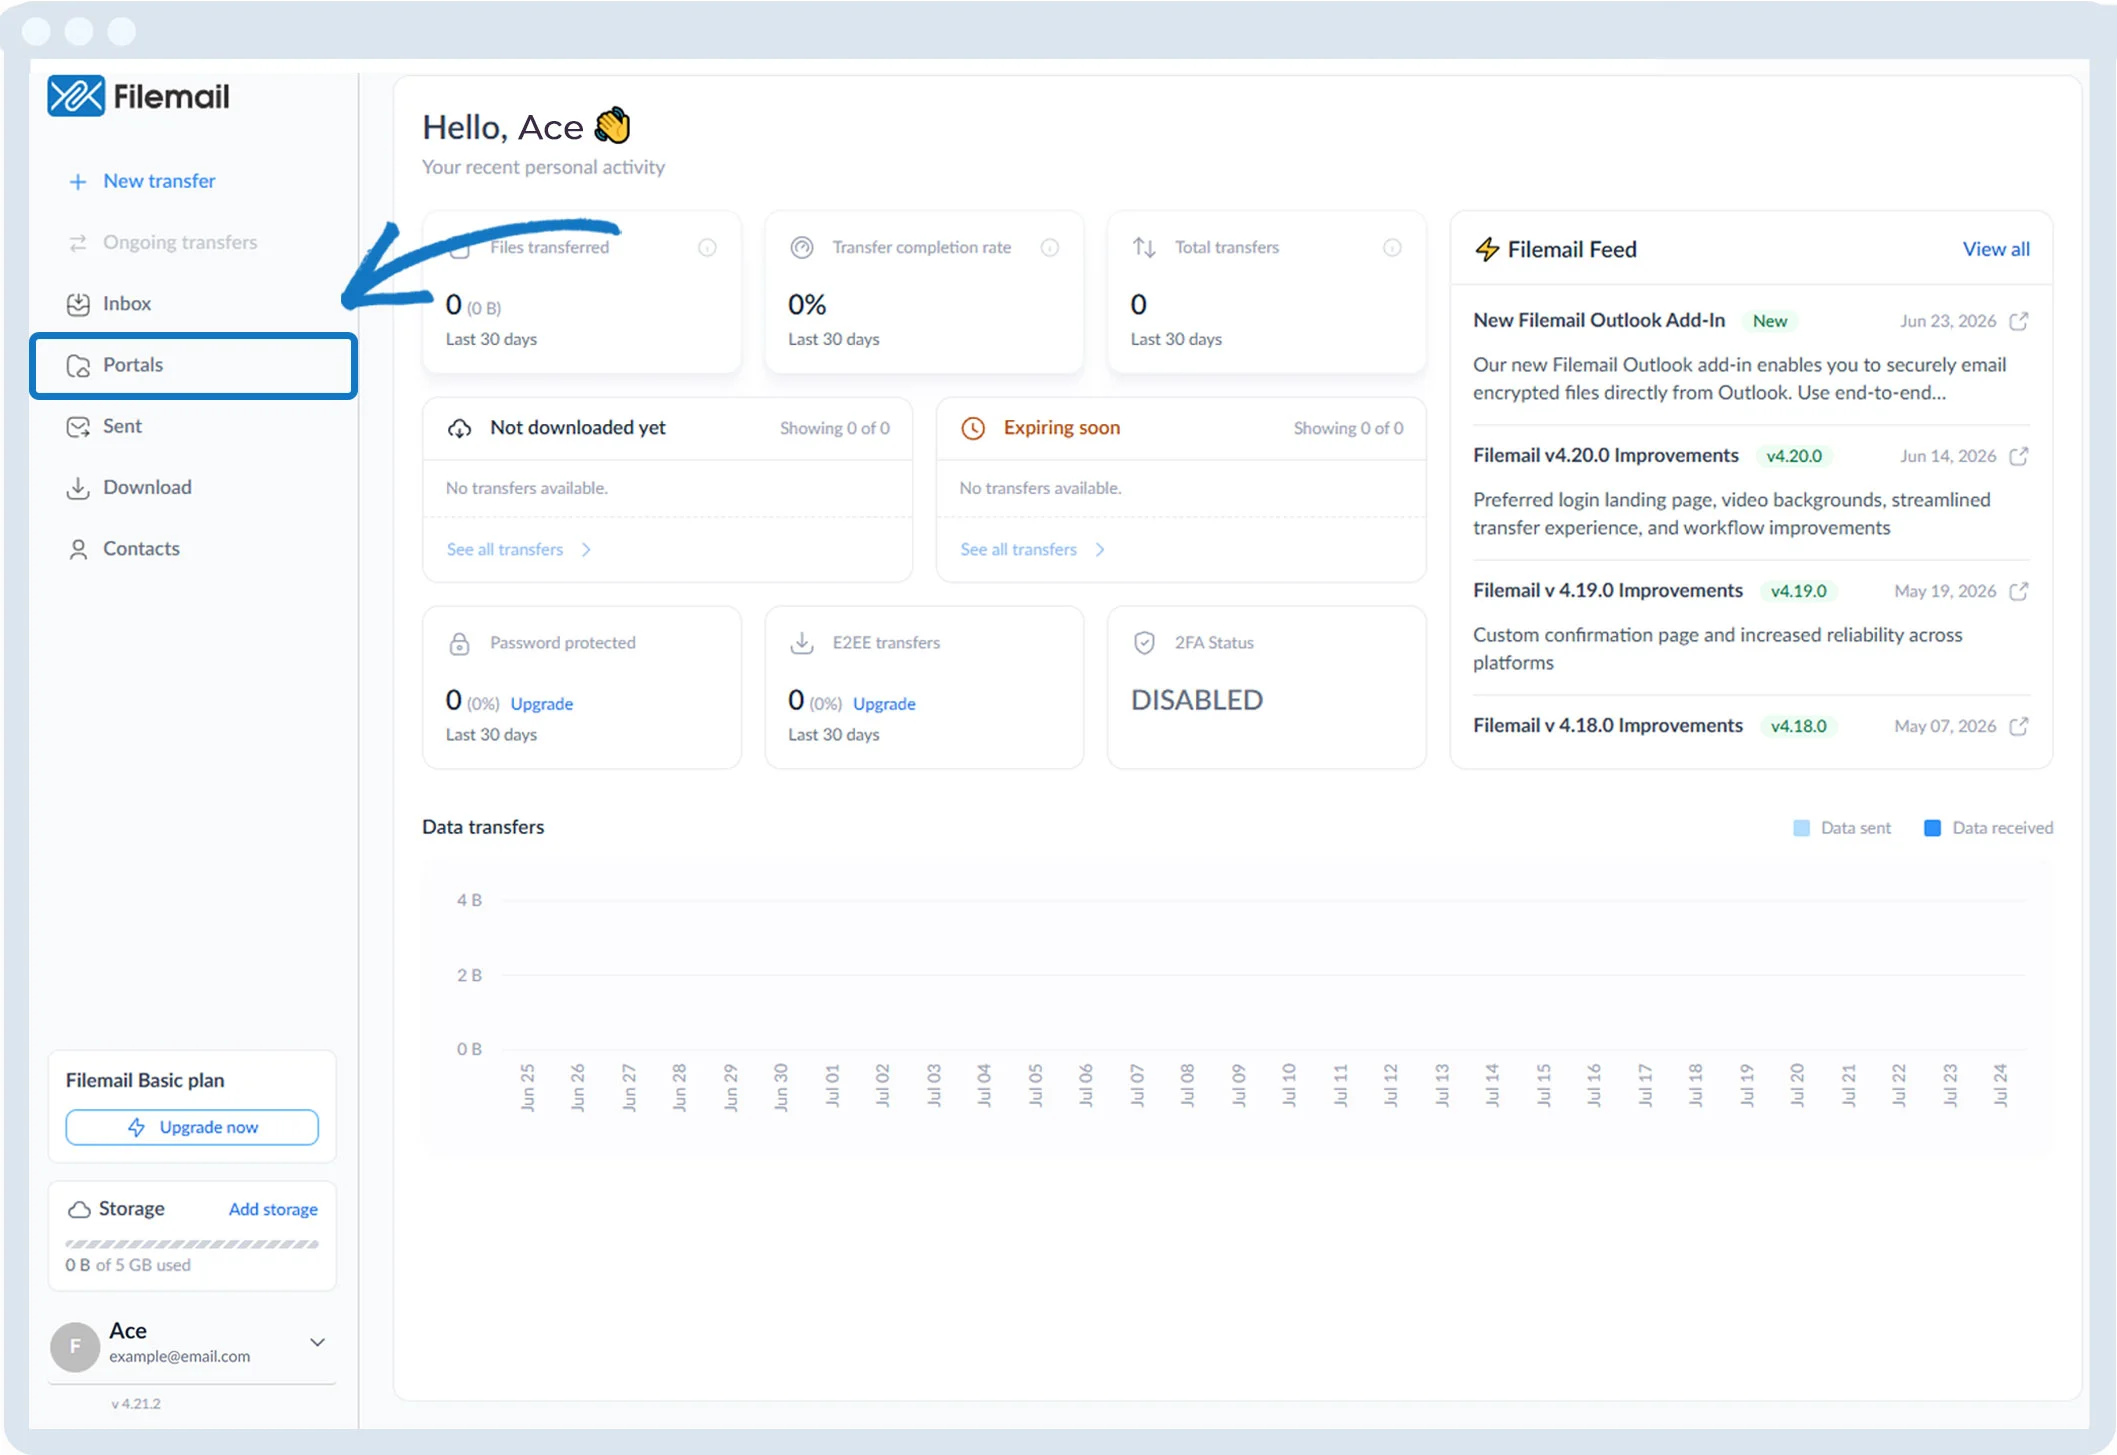
Task: Click the user avatar for Ace
Action: 75,1346
